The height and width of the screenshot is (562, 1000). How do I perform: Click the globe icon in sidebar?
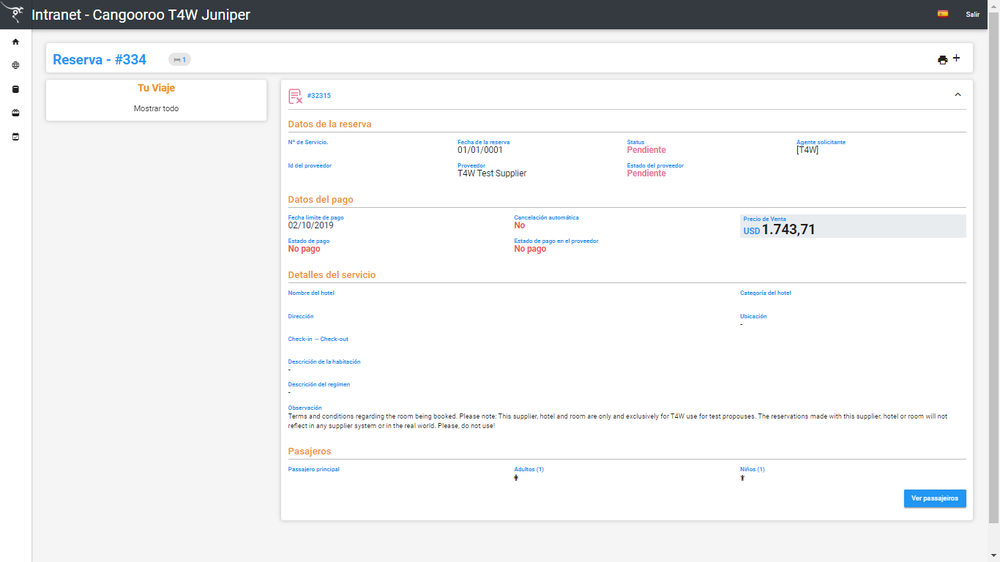16,65
